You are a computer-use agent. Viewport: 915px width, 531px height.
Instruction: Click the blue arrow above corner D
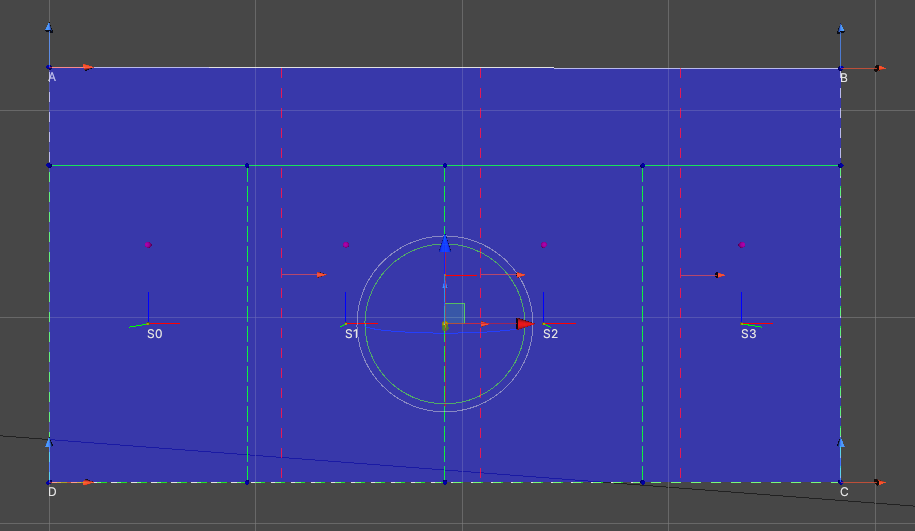tap(49, 441)
